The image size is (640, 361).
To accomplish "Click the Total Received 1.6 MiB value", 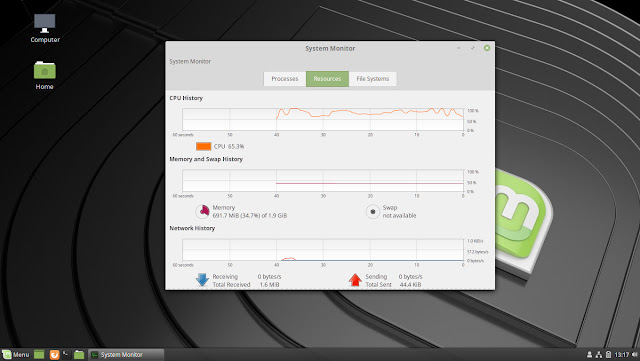I will pyautogui.click(x=269, y=285).
